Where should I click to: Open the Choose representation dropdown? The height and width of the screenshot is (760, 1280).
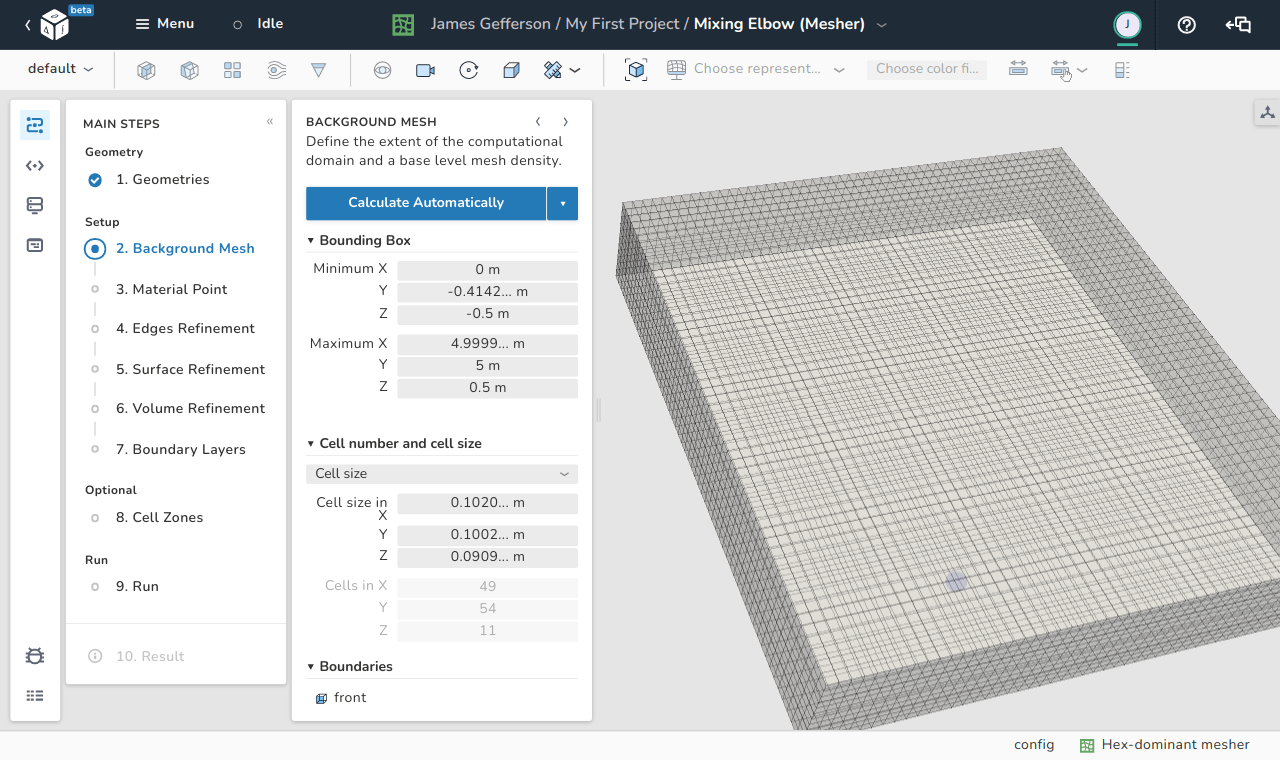pos(757,69)
